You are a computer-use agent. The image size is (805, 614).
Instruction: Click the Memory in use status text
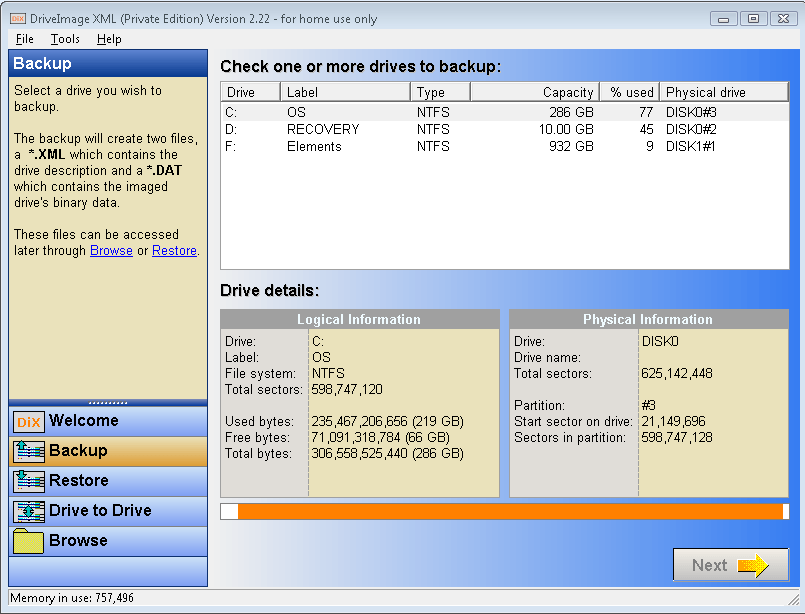point(72,598)
